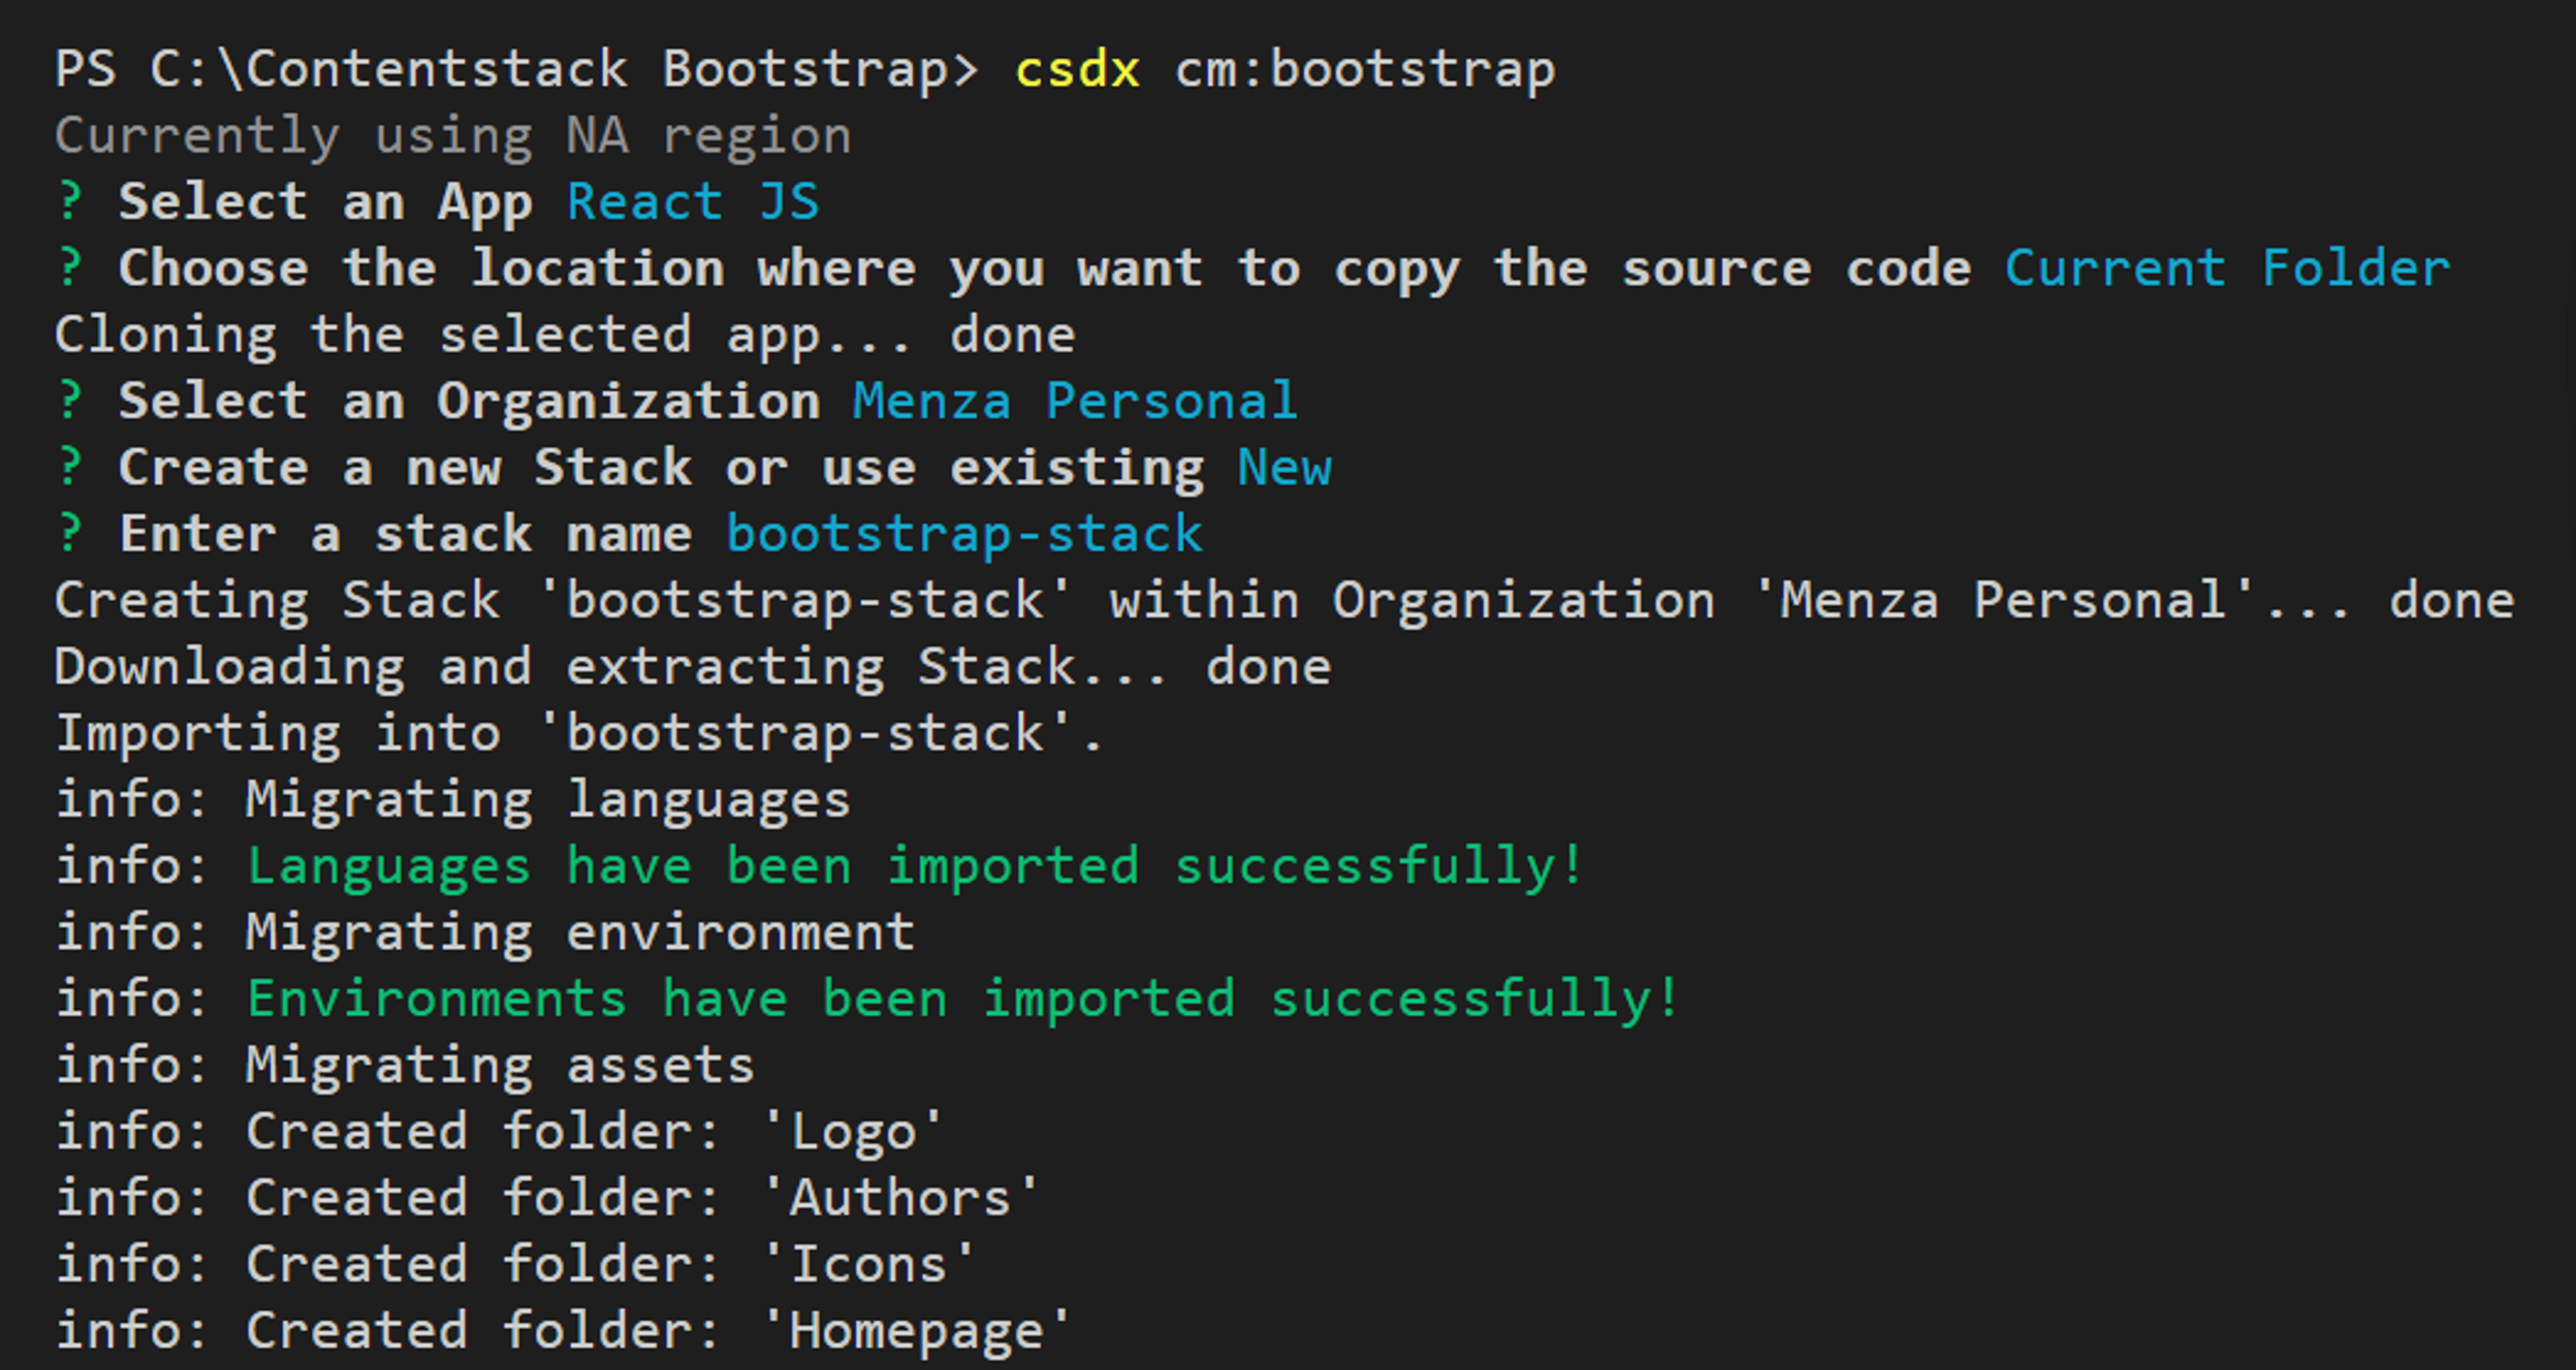Click the 'Created folder: 'Icons'' line

515,1265
